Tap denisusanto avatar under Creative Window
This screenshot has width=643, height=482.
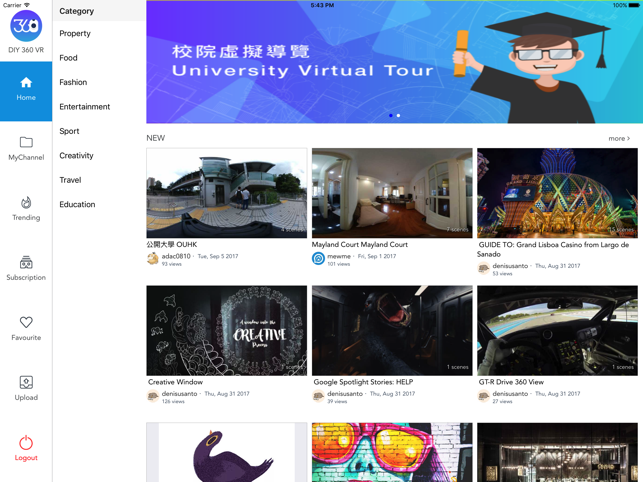(x=153, y=396)
